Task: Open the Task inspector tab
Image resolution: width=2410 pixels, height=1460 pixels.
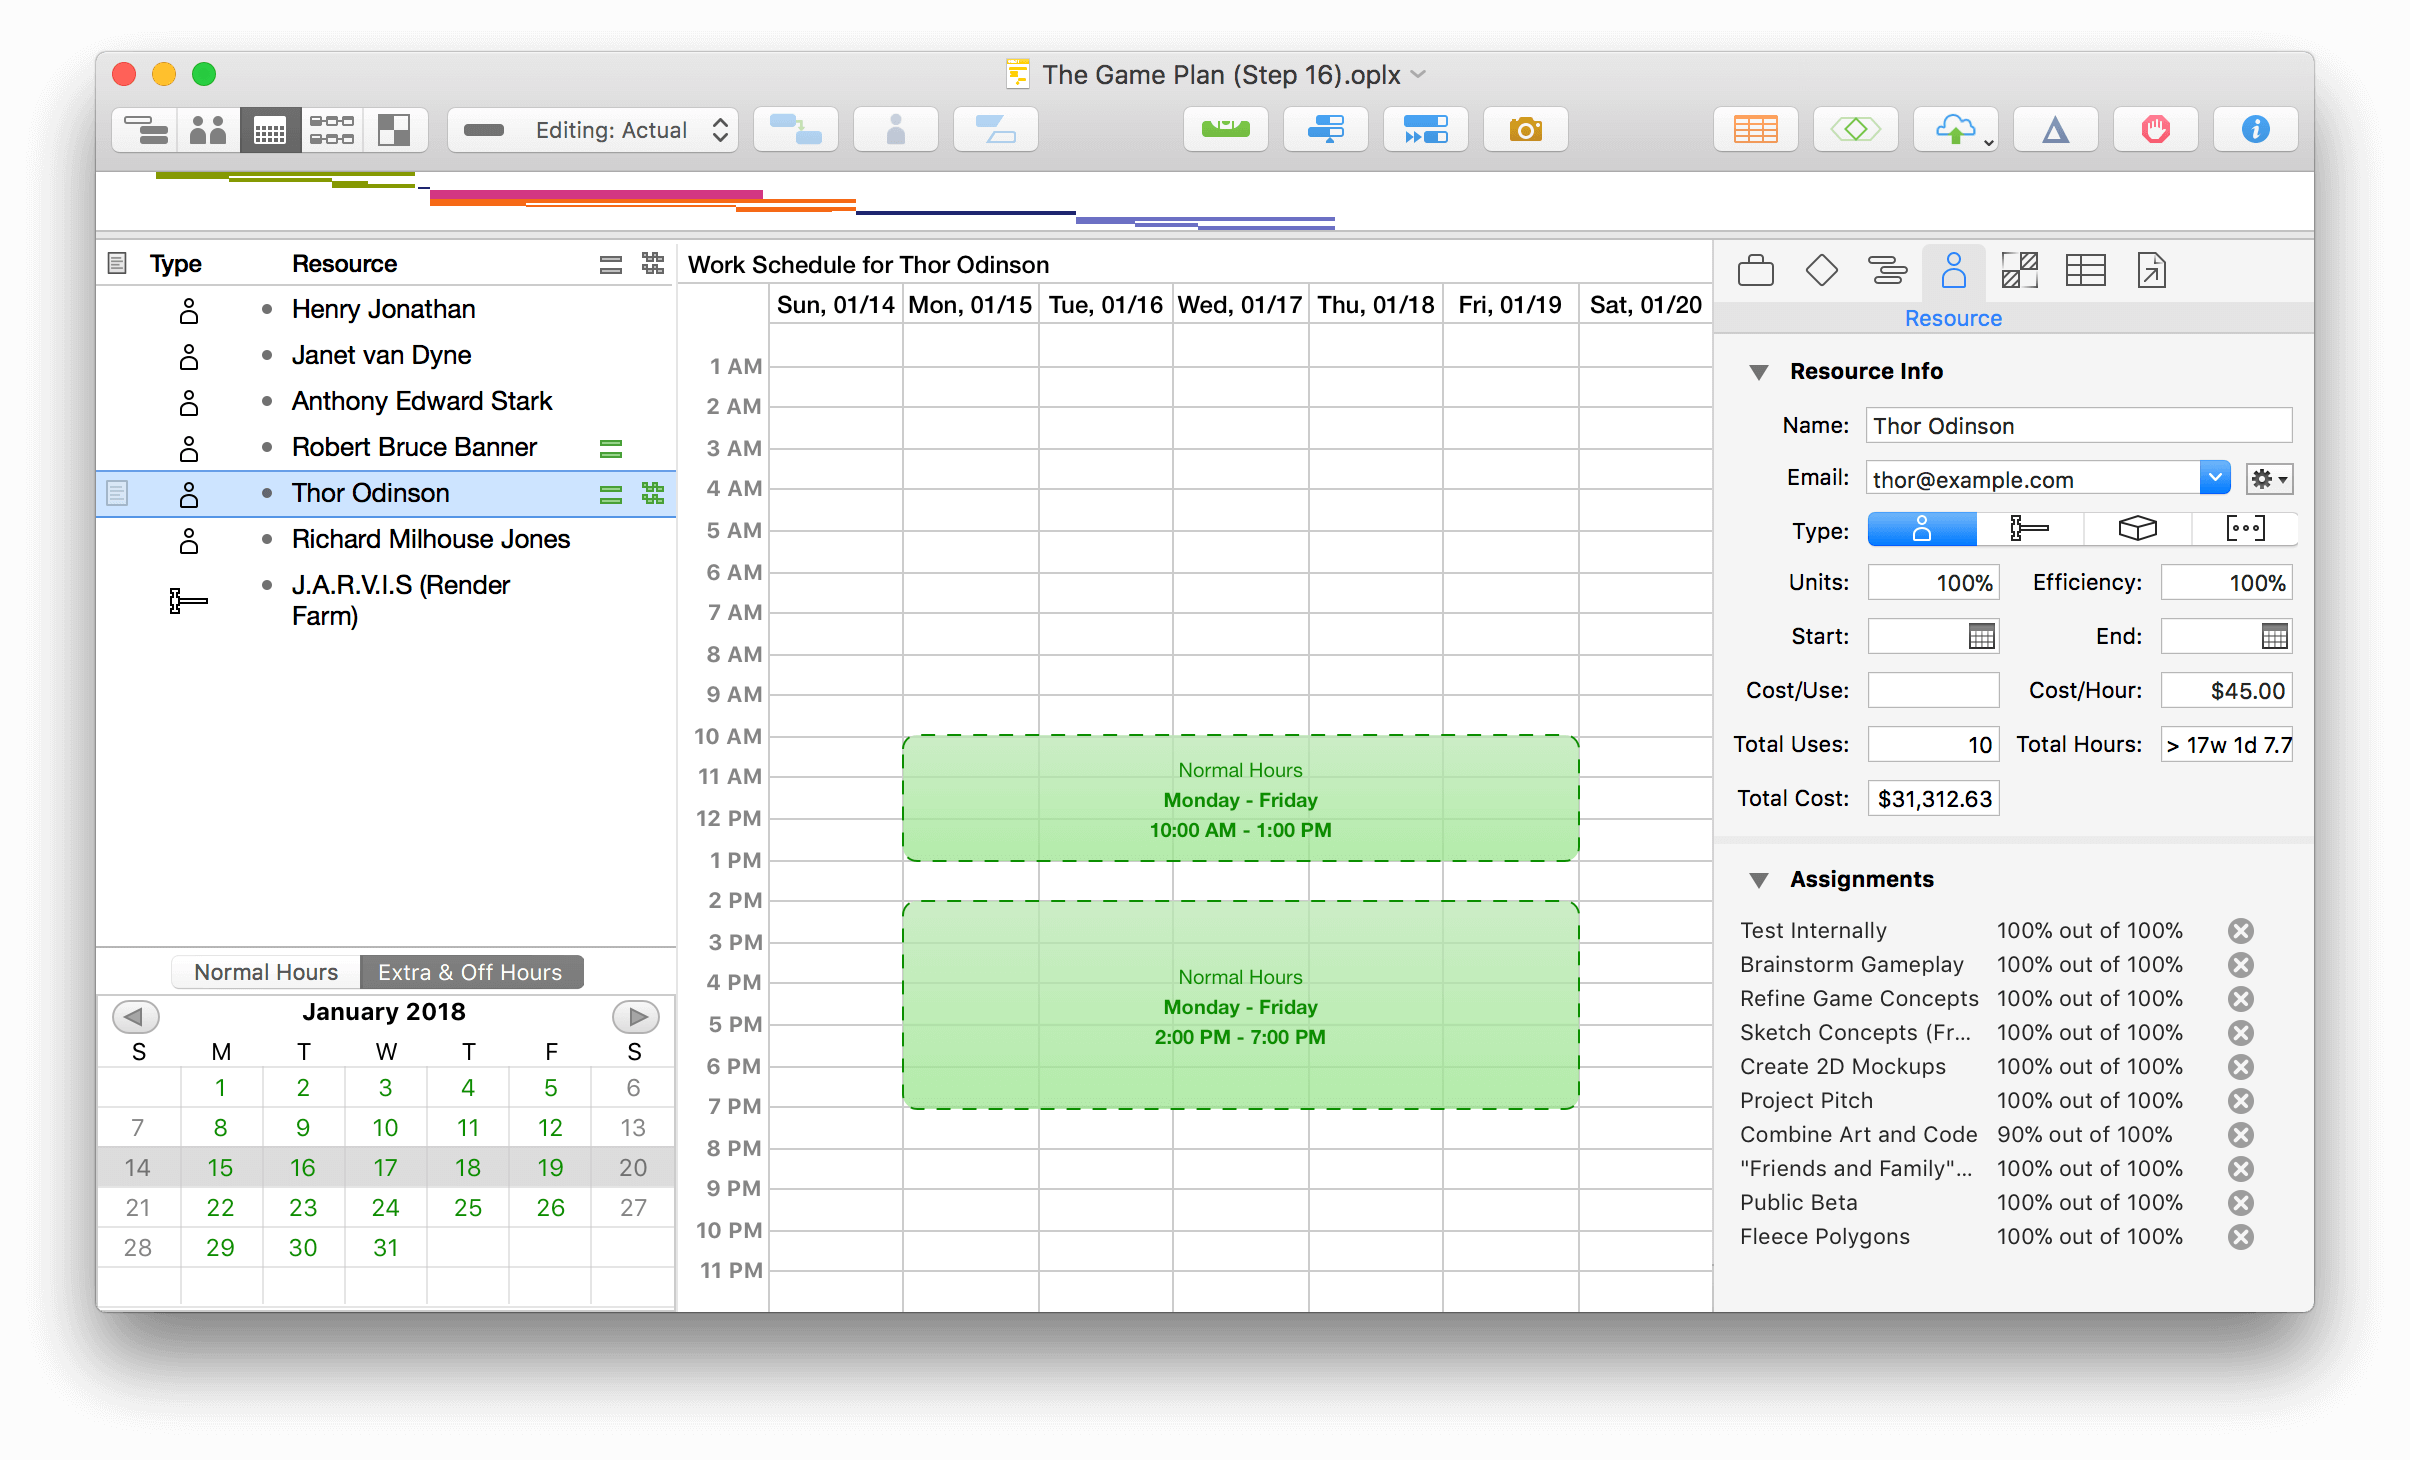Action: point(1888,271)
